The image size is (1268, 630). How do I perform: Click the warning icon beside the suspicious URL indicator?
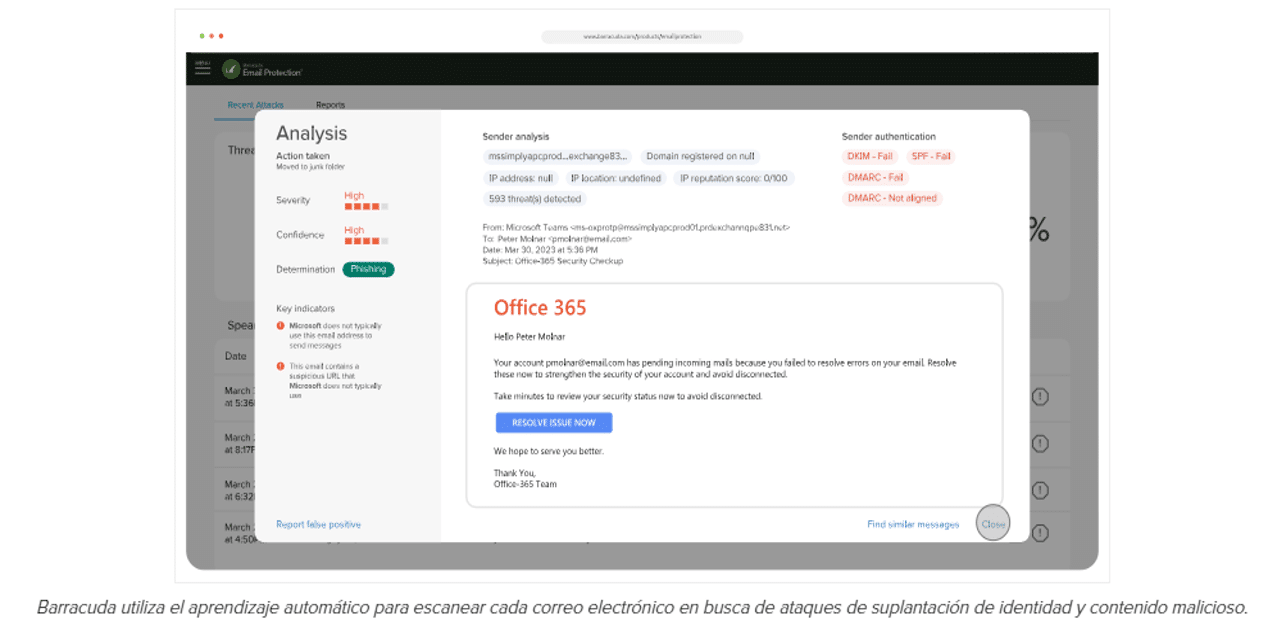(281, 366)
